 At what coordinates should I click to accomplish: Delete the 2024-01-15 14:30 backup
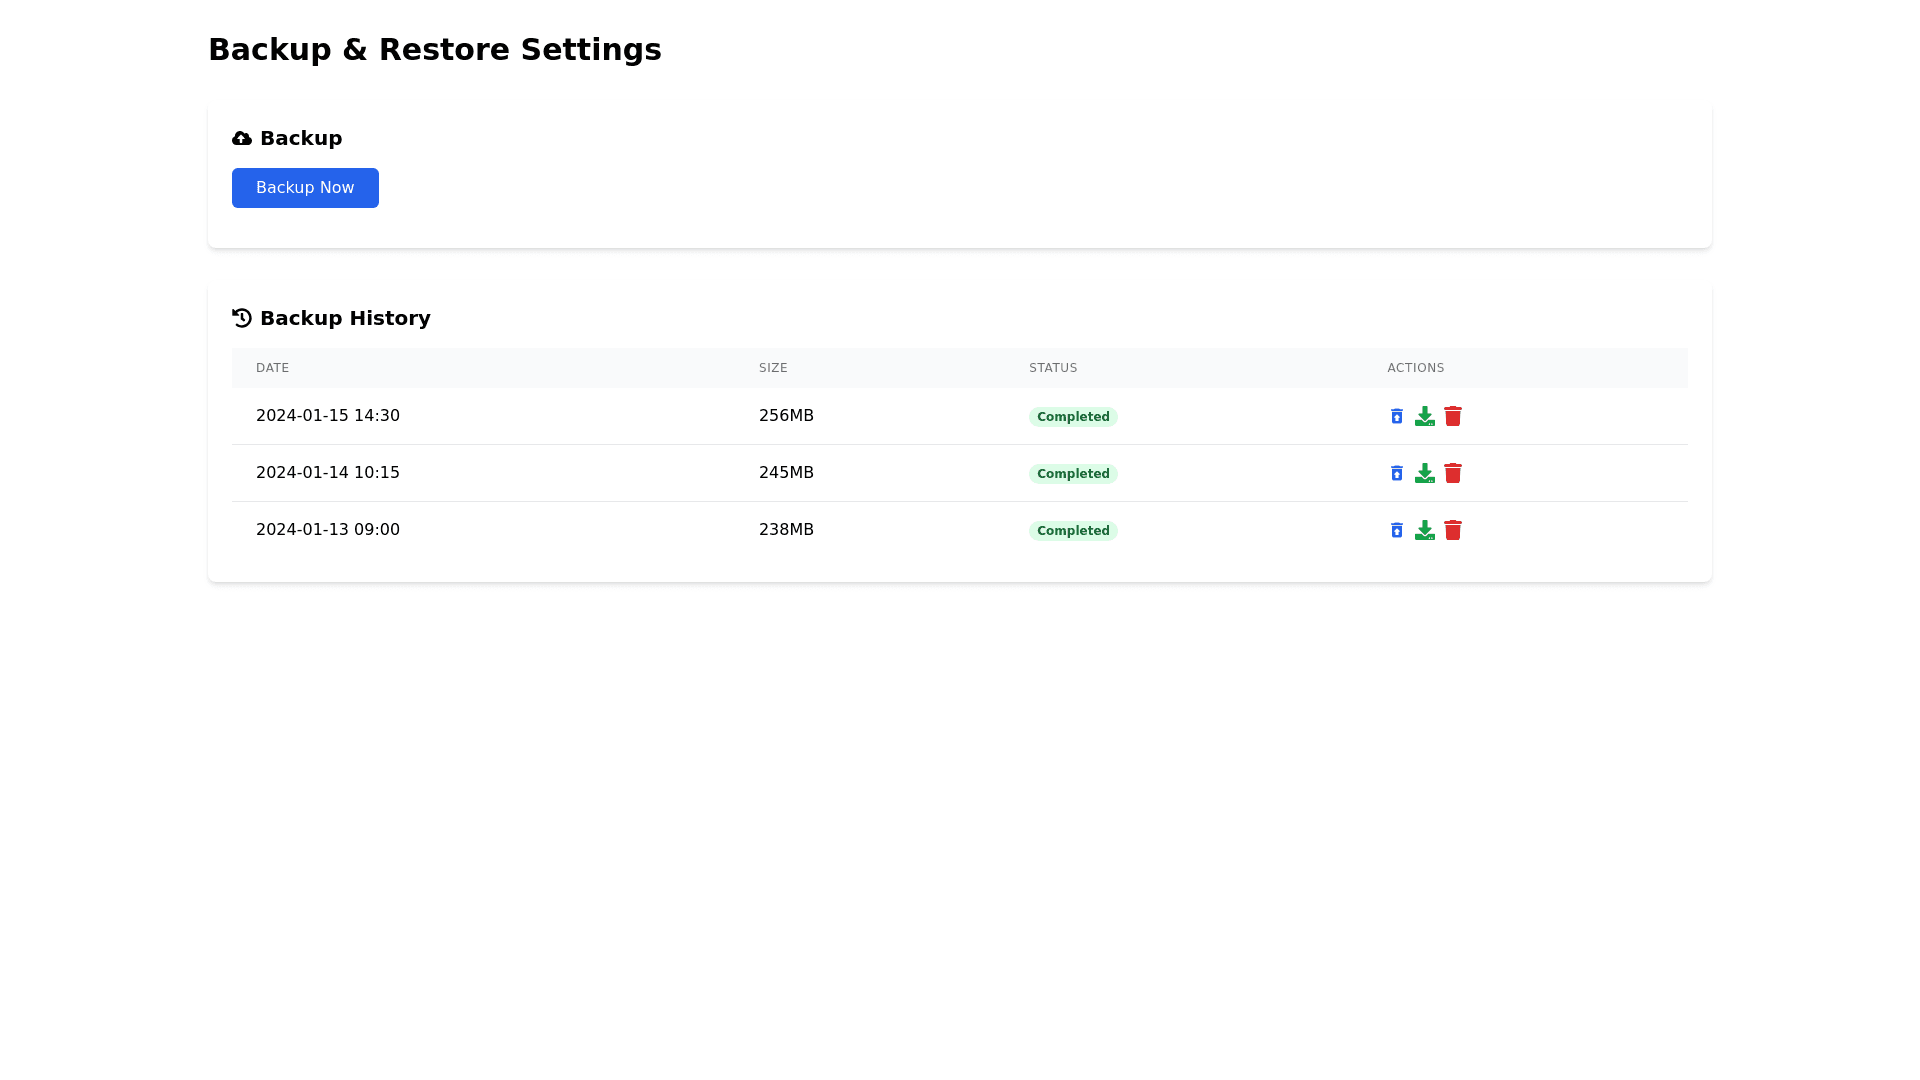pyautogui.click(x=1453, y=416)
